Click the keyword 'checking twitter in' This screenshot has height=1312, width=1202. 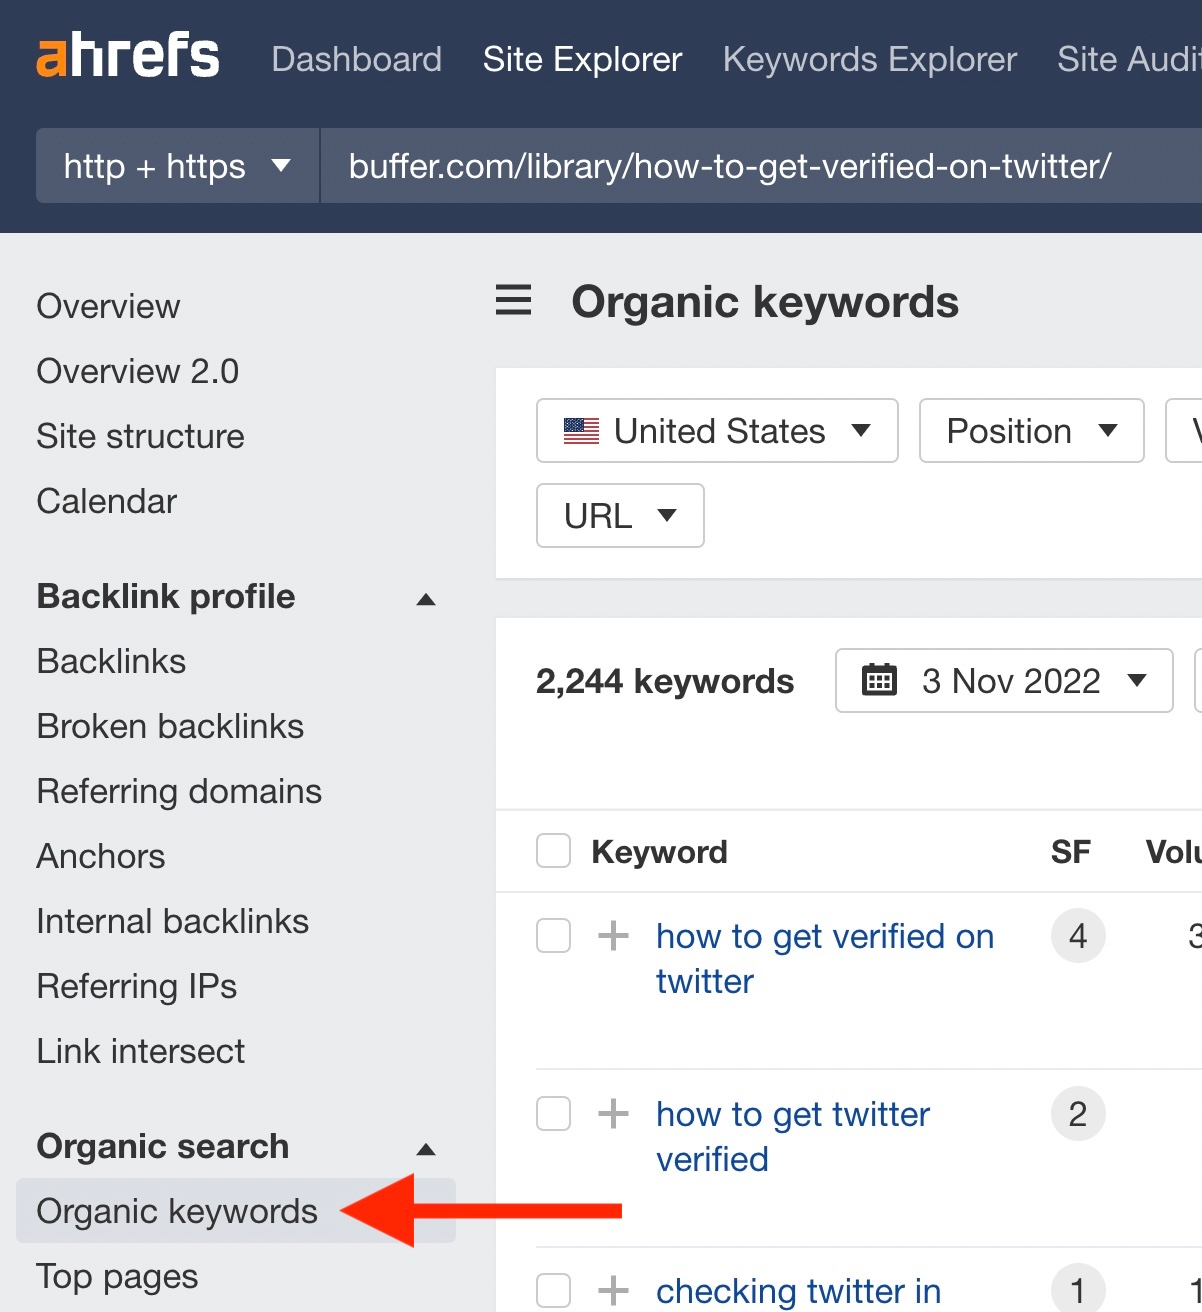[x=798, y=1291]
